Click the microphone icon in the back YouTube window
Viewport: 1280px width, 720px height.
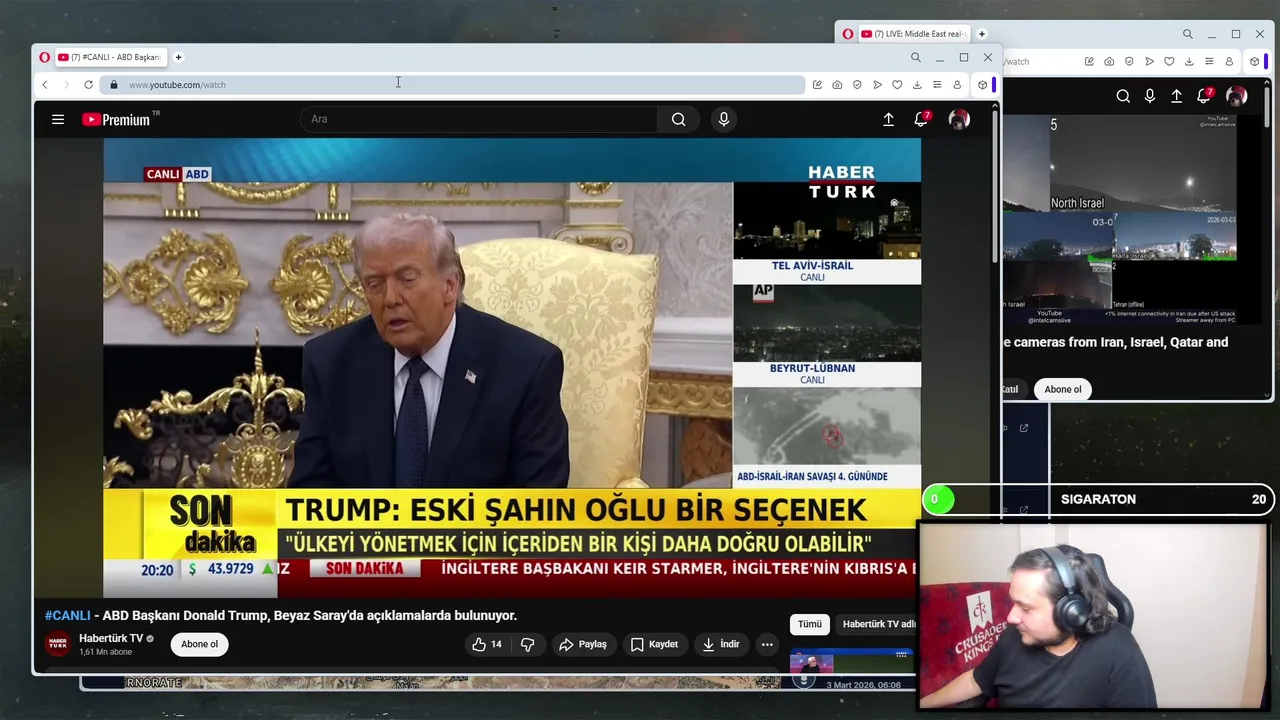[1150, 96]
